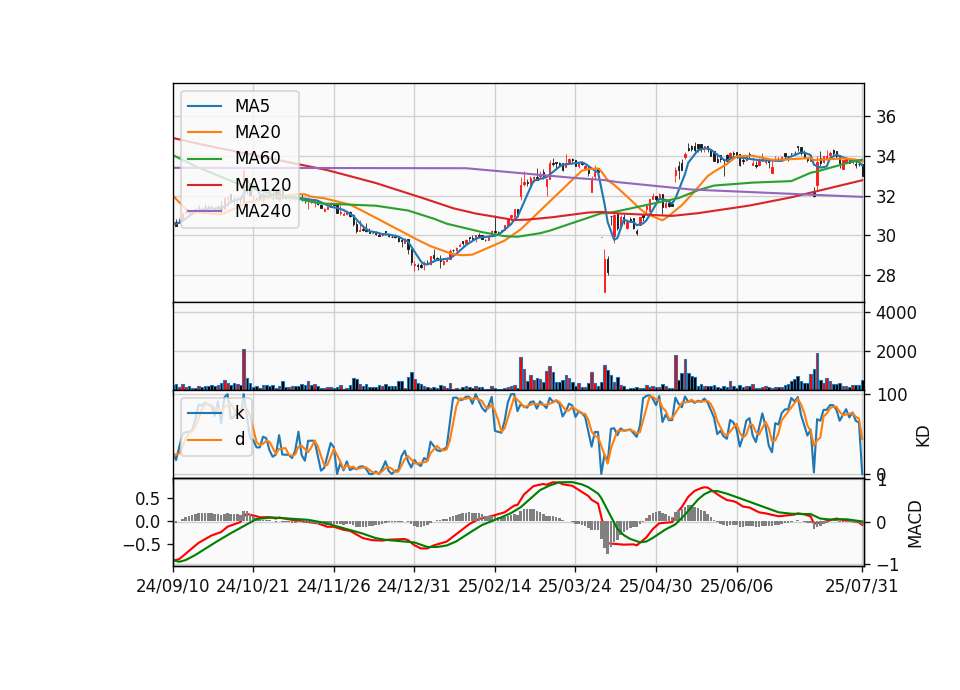Click the KD axis title
960x690 pixels.
(x=923, y=437)
